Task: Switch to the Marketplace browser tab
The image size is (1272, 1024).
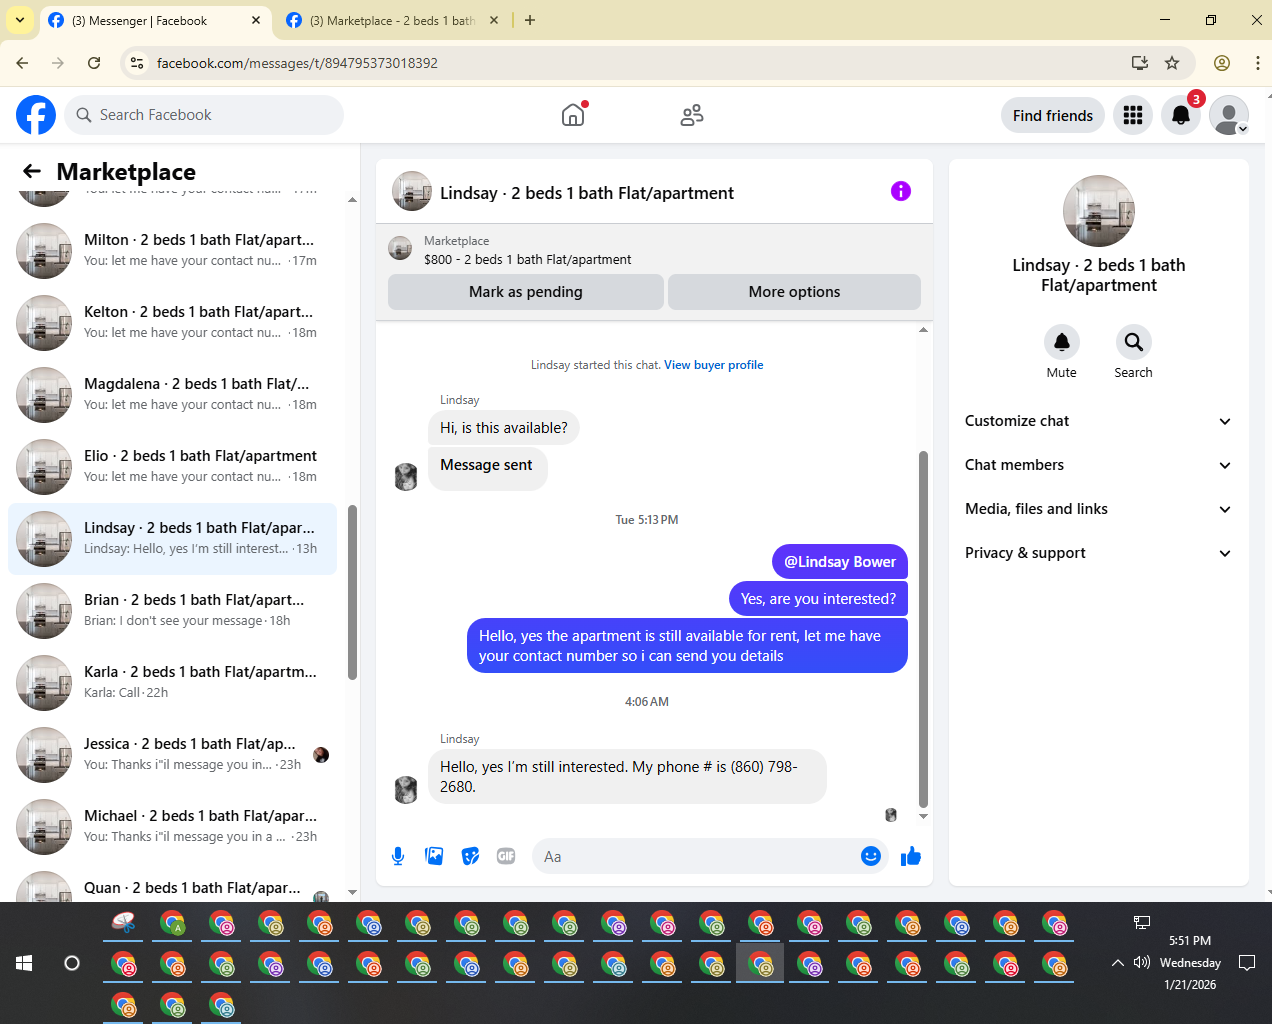Action: [390, 20]
